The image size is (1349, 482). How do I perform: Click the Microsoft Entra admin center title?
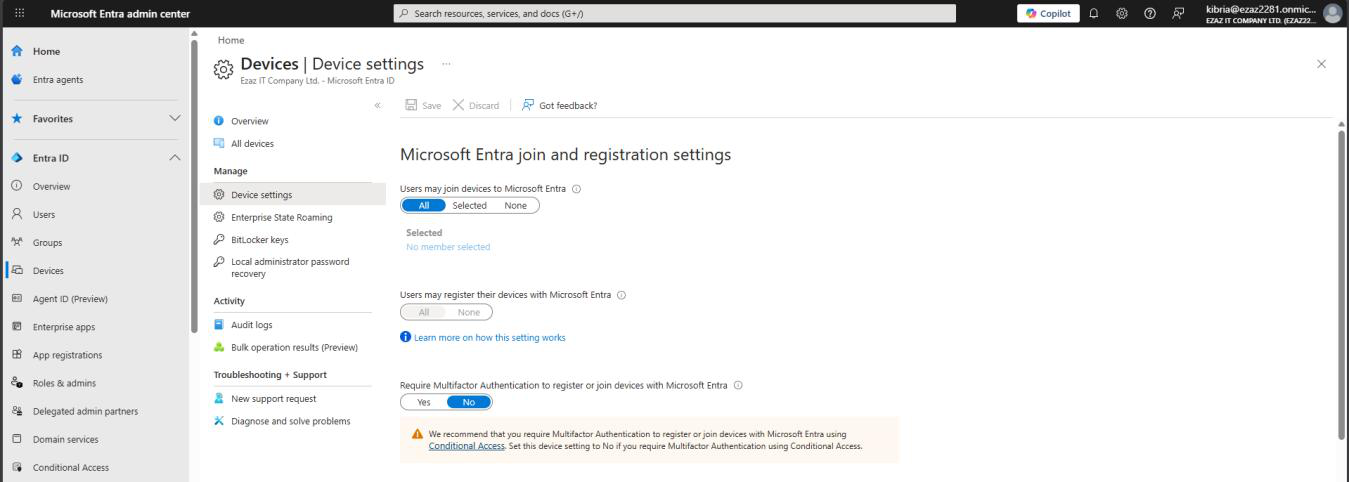point(120,13)
